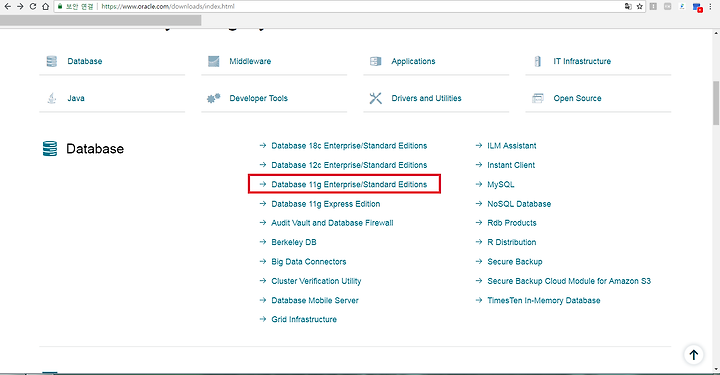
Task: Open the Cluster Verification Utility link
Action: tap(316, 281)
